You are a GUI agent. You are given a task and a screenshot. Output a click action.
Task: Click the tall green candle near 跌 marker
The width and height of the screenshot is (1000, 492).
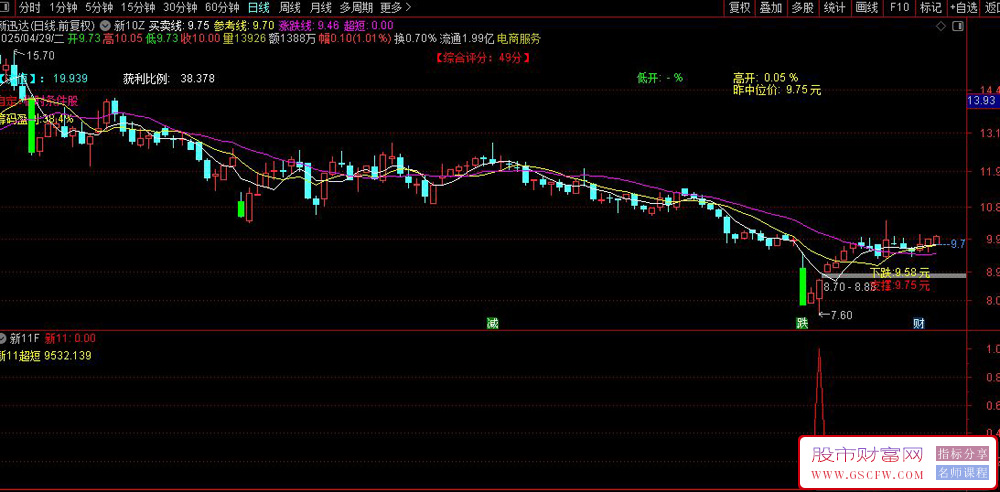click(803, 287)
